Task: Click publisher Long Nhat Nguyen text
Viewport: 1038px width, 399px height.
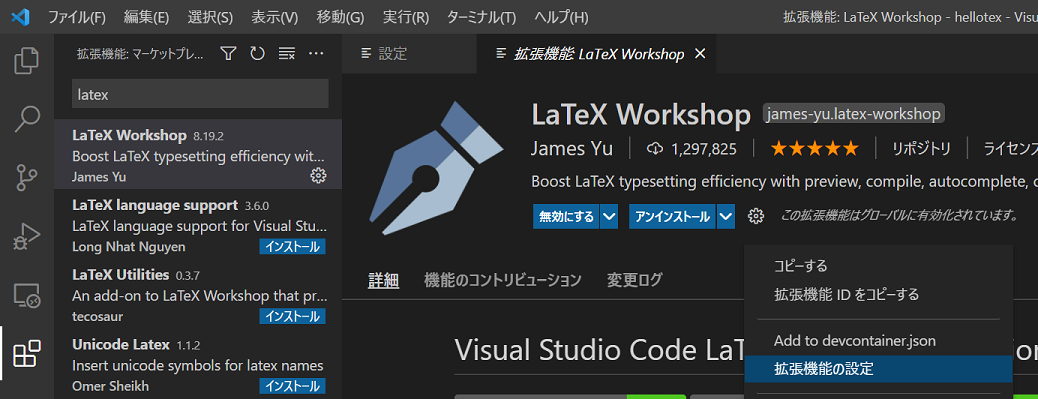Action: tap(128, 247)
